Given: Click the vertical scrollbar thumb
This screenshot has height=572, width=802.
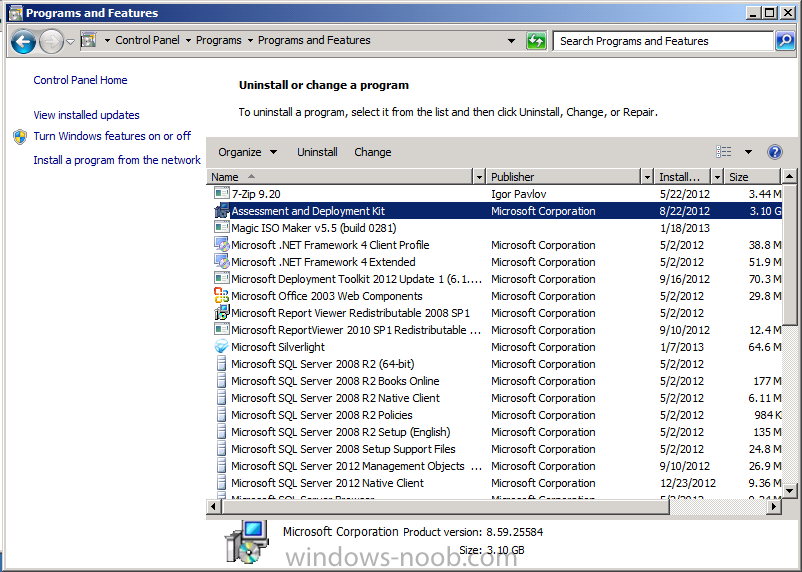Looking at the screenshot, I should coord(789,255).
